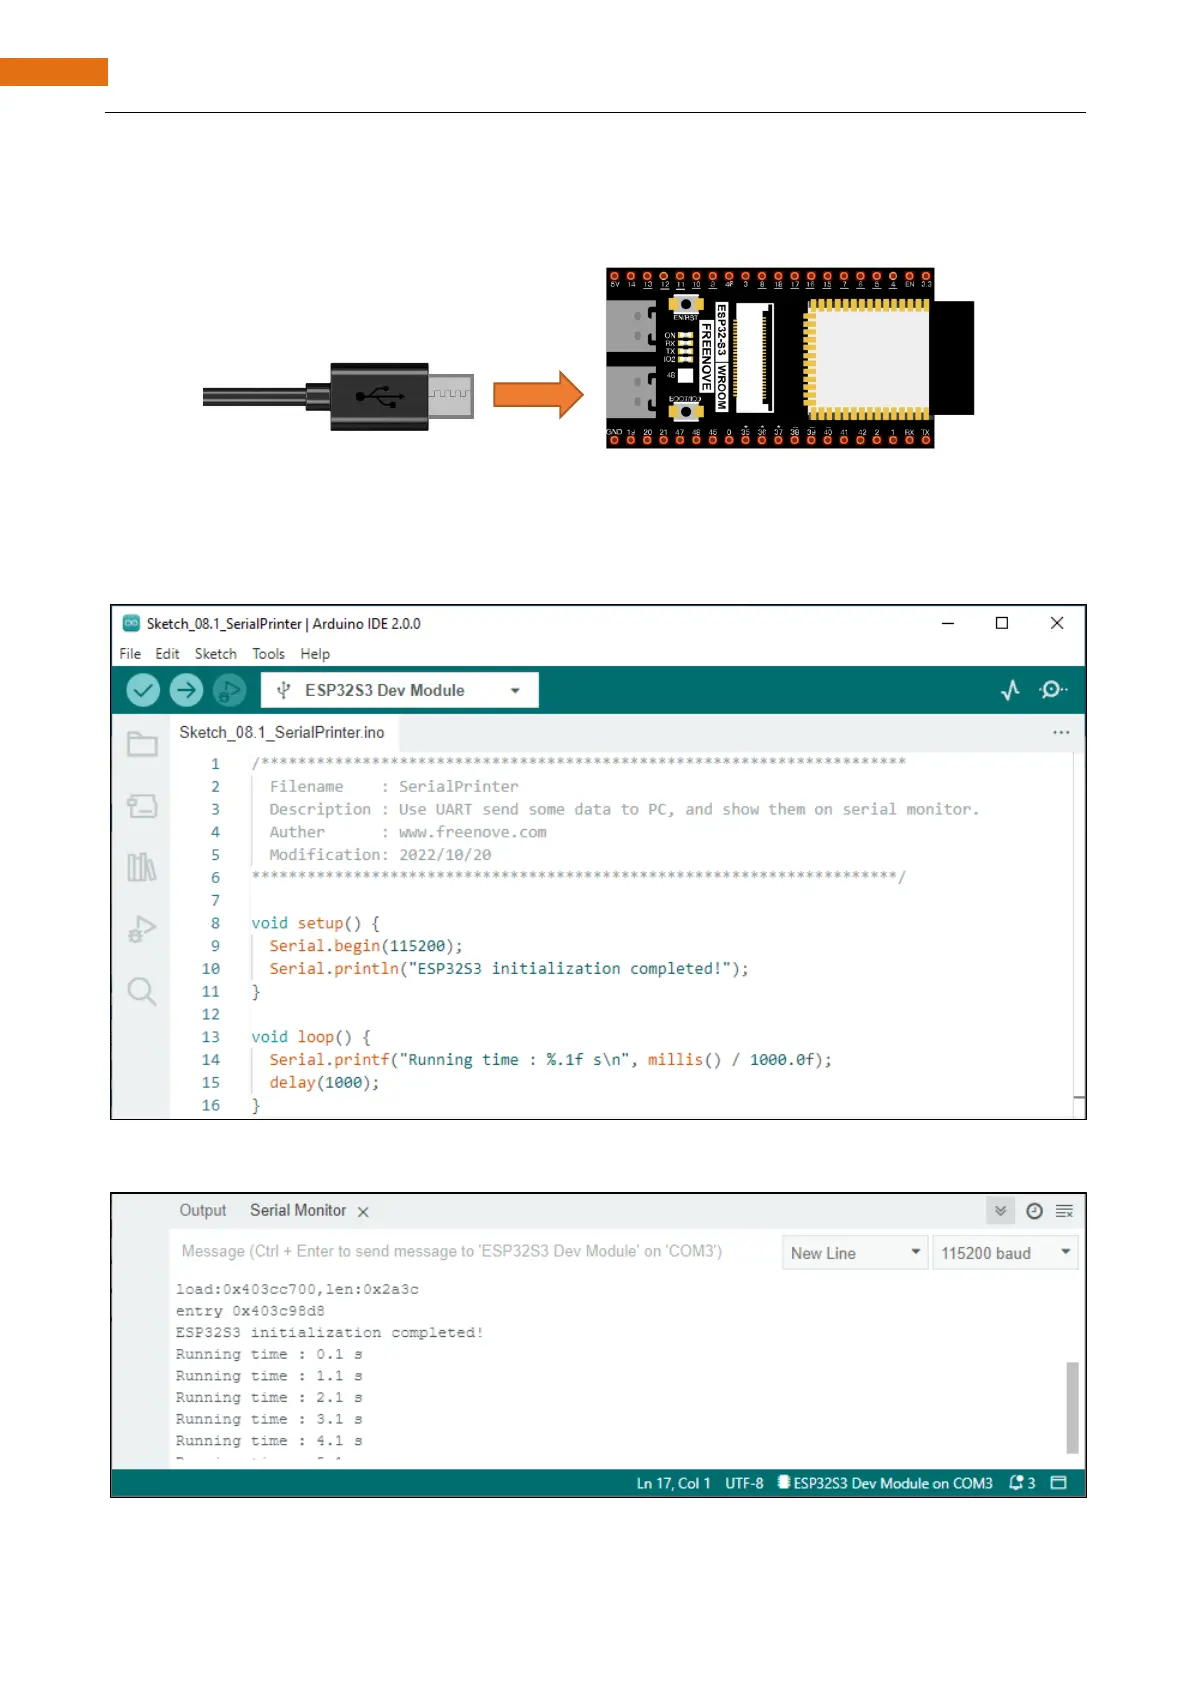Open the Sketch menu
Viewport: 1191px width, 1684px height.
coord(216,654)
